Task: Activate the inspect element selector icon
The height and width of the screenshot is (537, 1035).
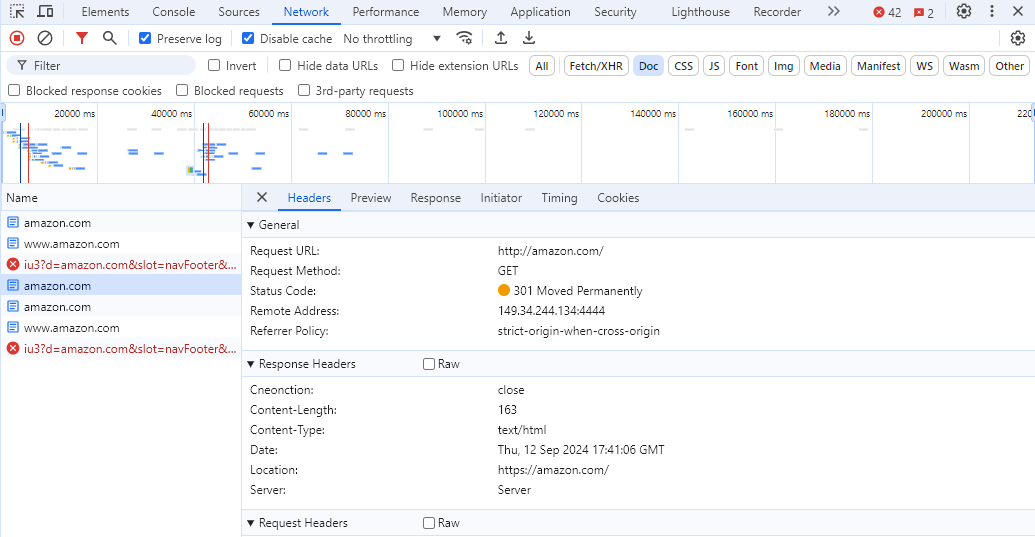Action: (17, 11)
